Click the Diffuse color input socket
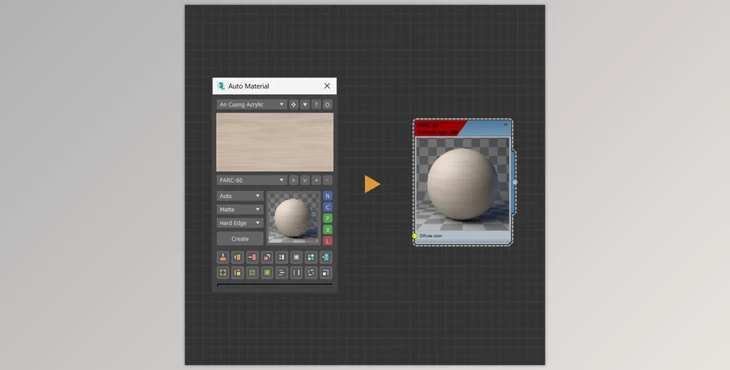The height and width of the screenshot is (370, 730). coord(415,236)
